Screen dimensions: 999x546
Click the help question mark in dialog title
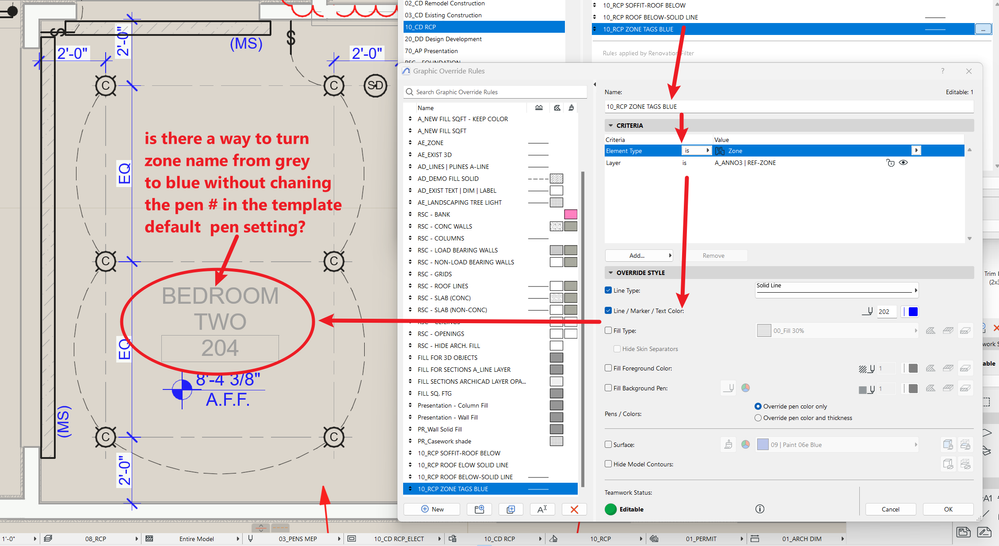[942, 71]
